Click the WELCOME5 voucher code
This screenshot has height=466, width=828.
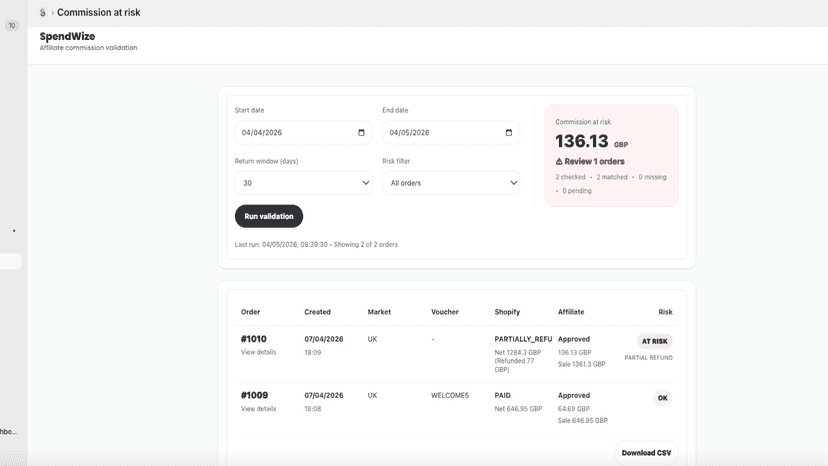pos(450,395)
